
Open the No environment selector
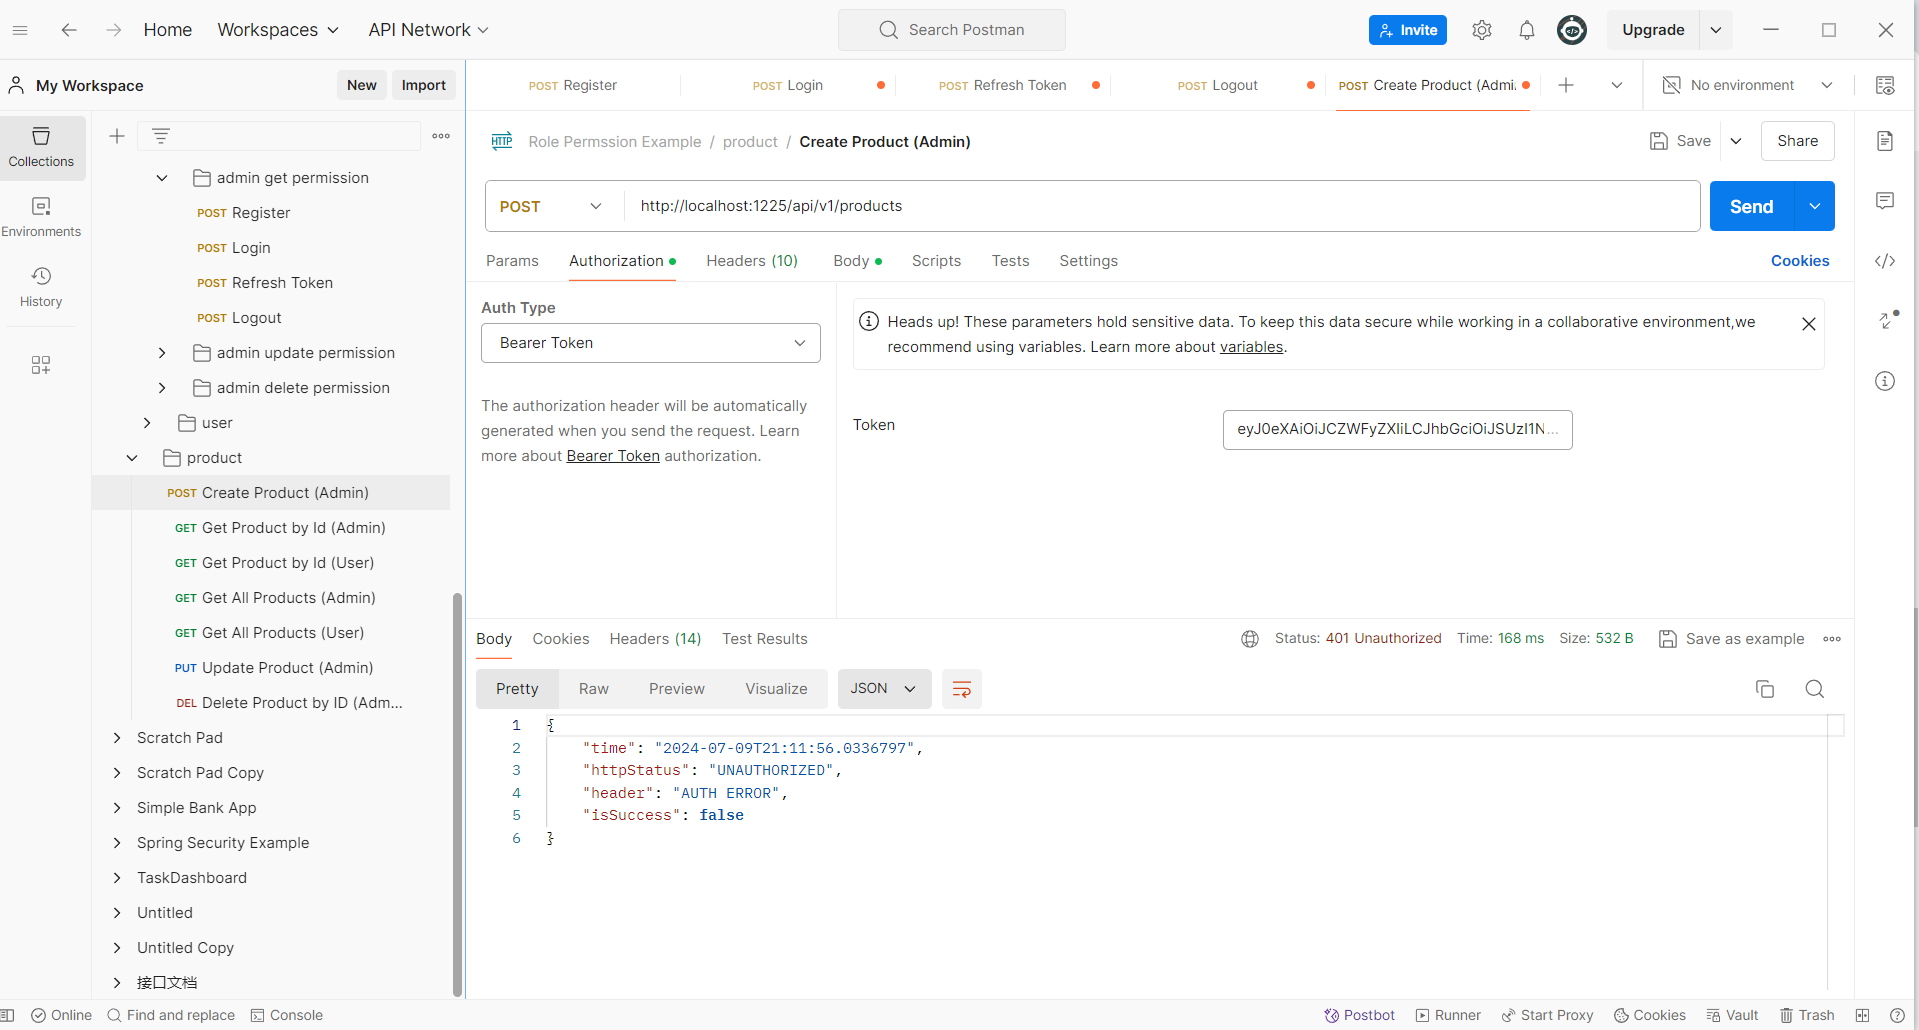1747,85
